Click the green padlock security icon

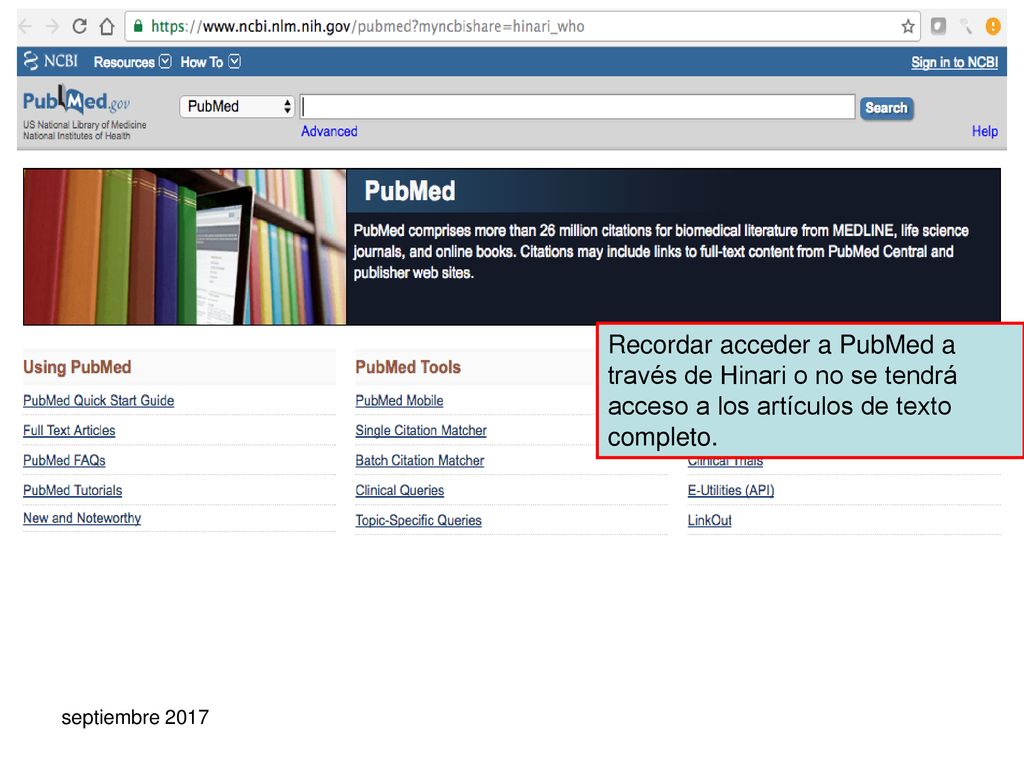click(x=138, y=26)
